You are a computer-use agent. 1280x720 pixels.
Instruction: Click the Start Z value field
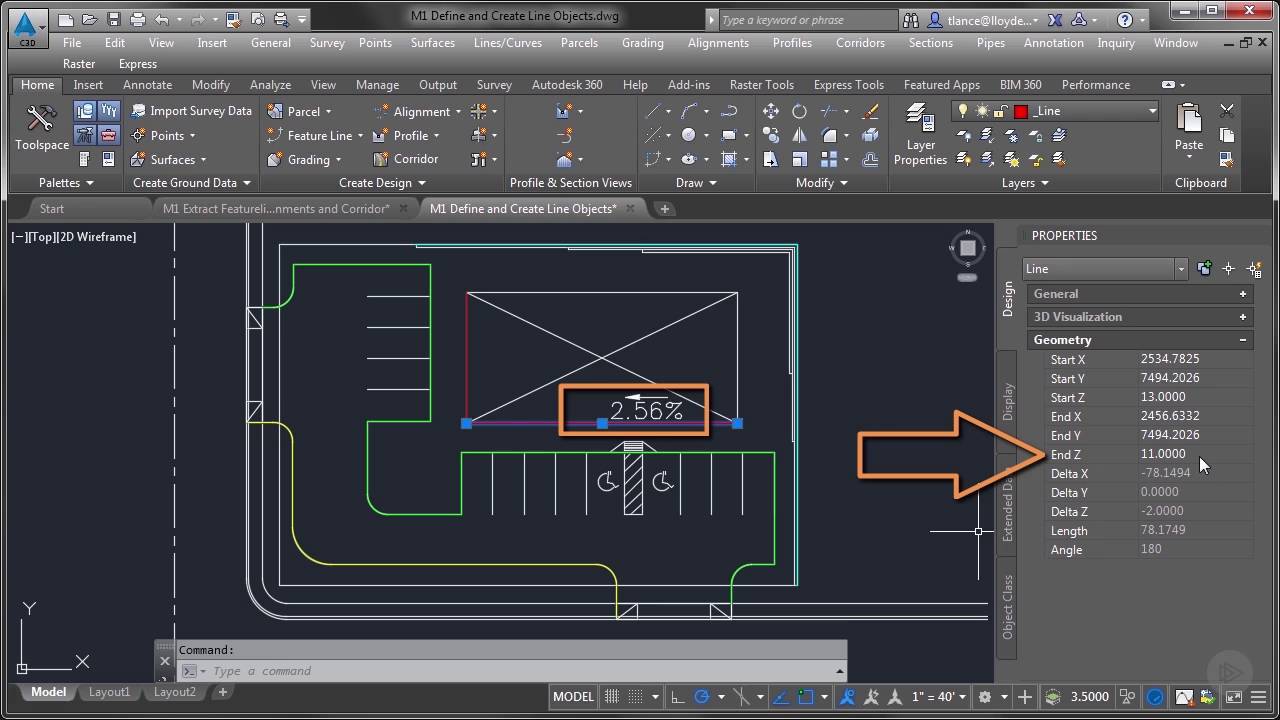pyautogui.click(x=1195, y=397)
